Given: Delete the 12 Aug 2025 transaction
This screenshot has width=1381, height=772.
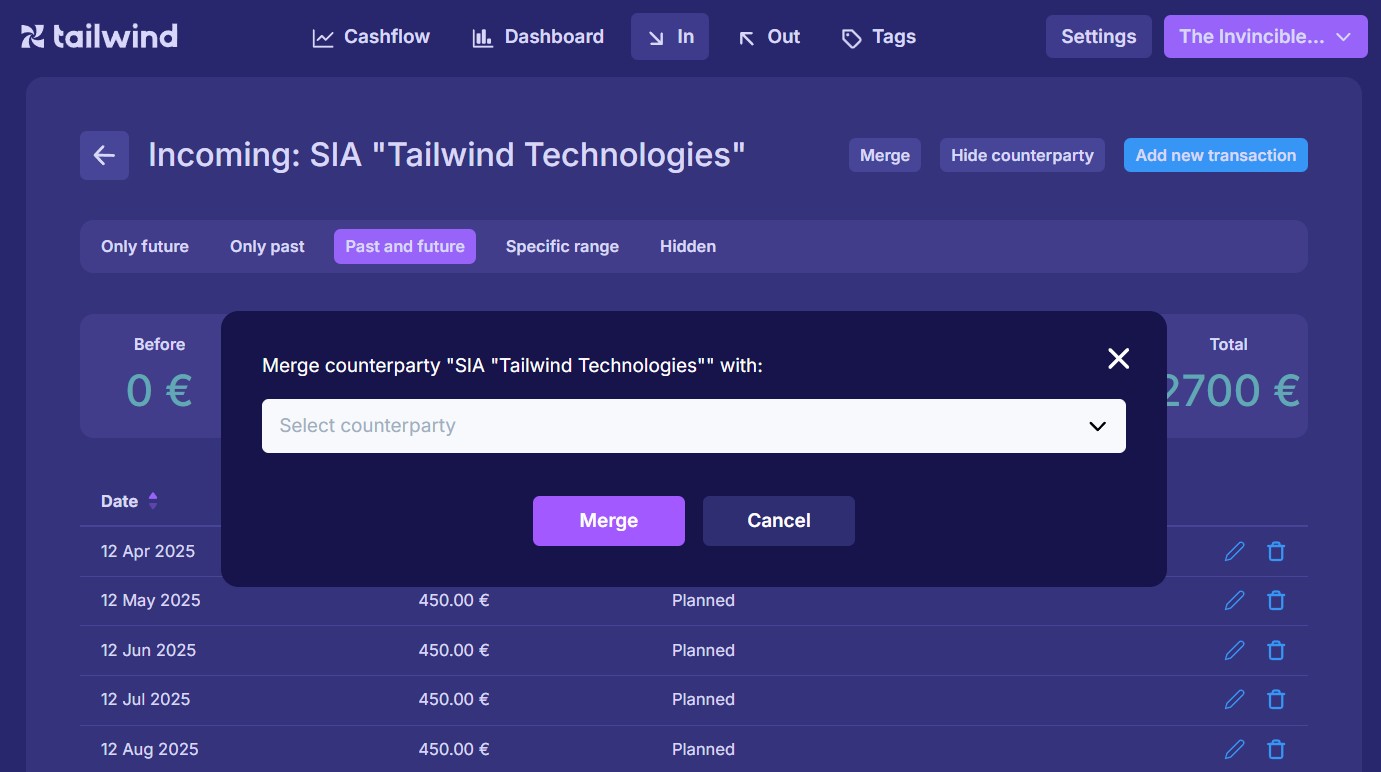Looking at the screenshot, I should 1276,749.
